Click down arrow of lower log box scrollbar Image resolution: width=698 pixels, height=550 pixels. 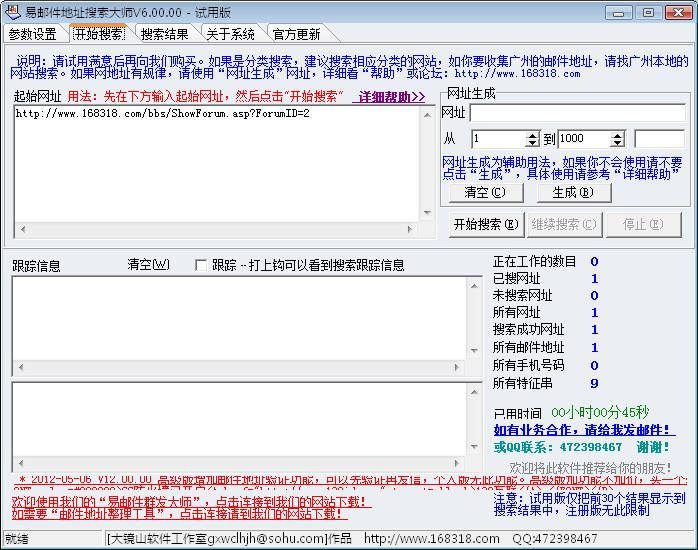click(x=474, y=447)
